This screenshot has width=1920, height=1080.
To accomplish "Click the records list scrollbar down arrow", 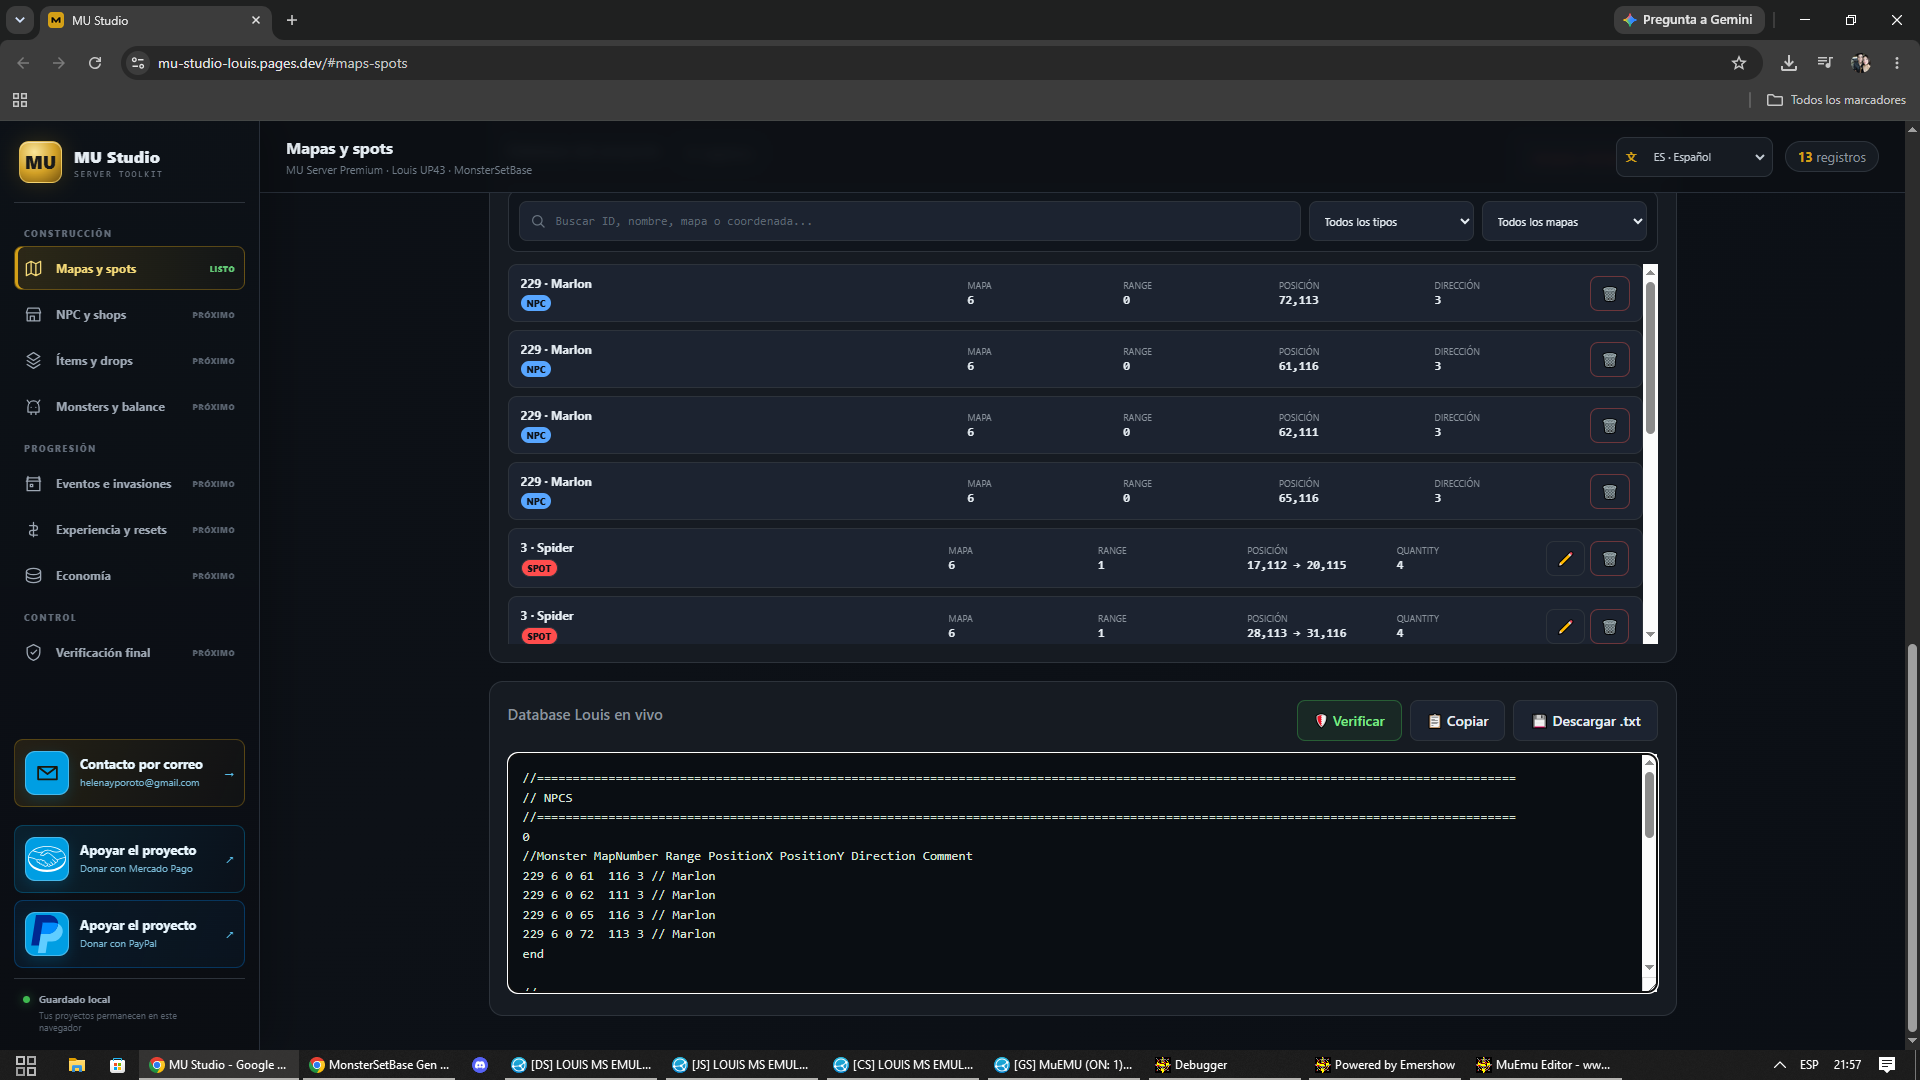I will tap(1650, 635).
